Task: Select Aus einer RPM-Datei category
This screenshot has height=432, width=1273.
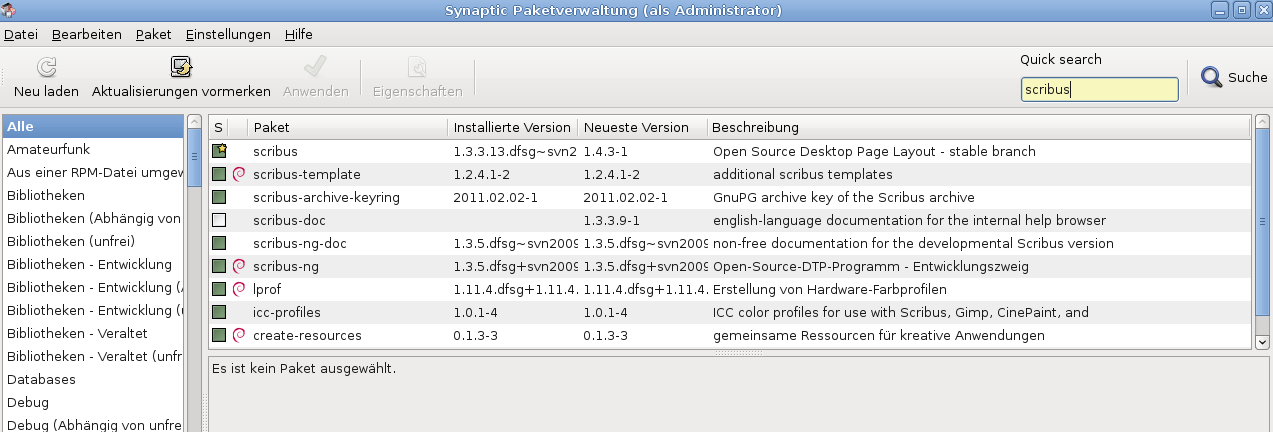Action: [x=93, y=172]
